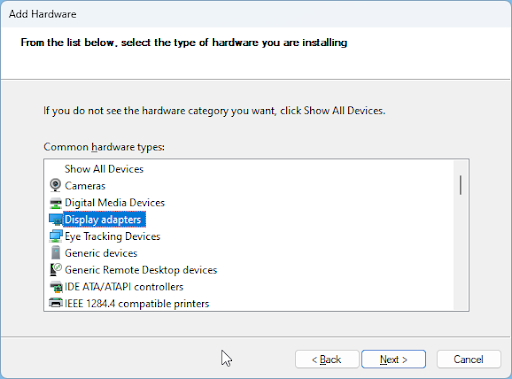Select the Display adapters entry

click(x=104, y=220)
